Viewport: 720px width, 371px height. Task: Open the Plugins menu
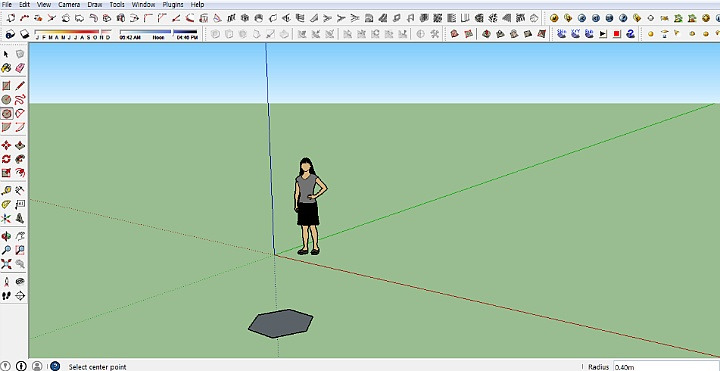[x=173, y=5]
